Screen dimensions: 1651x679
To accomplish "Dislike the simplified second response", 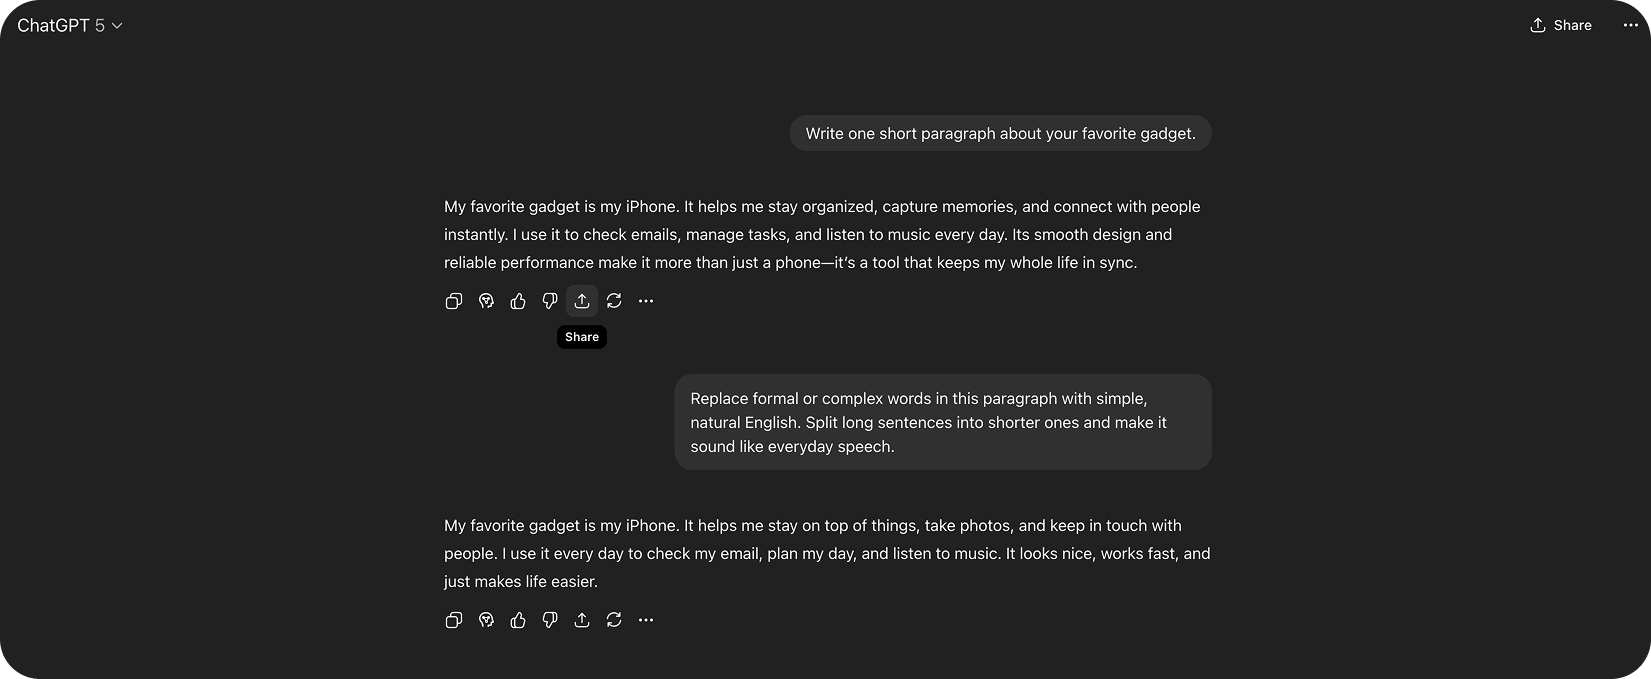I will pyautogui.click(x=550, y=620).
